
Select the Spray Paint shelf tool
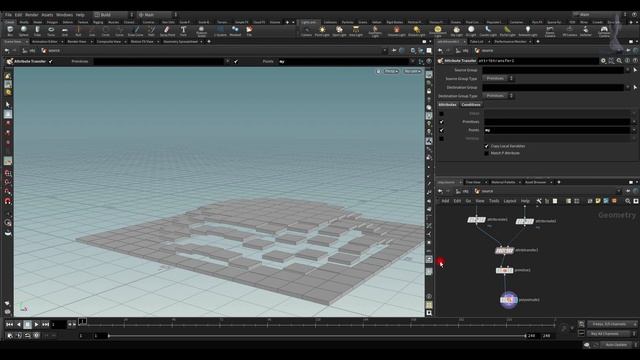[167, 31]
